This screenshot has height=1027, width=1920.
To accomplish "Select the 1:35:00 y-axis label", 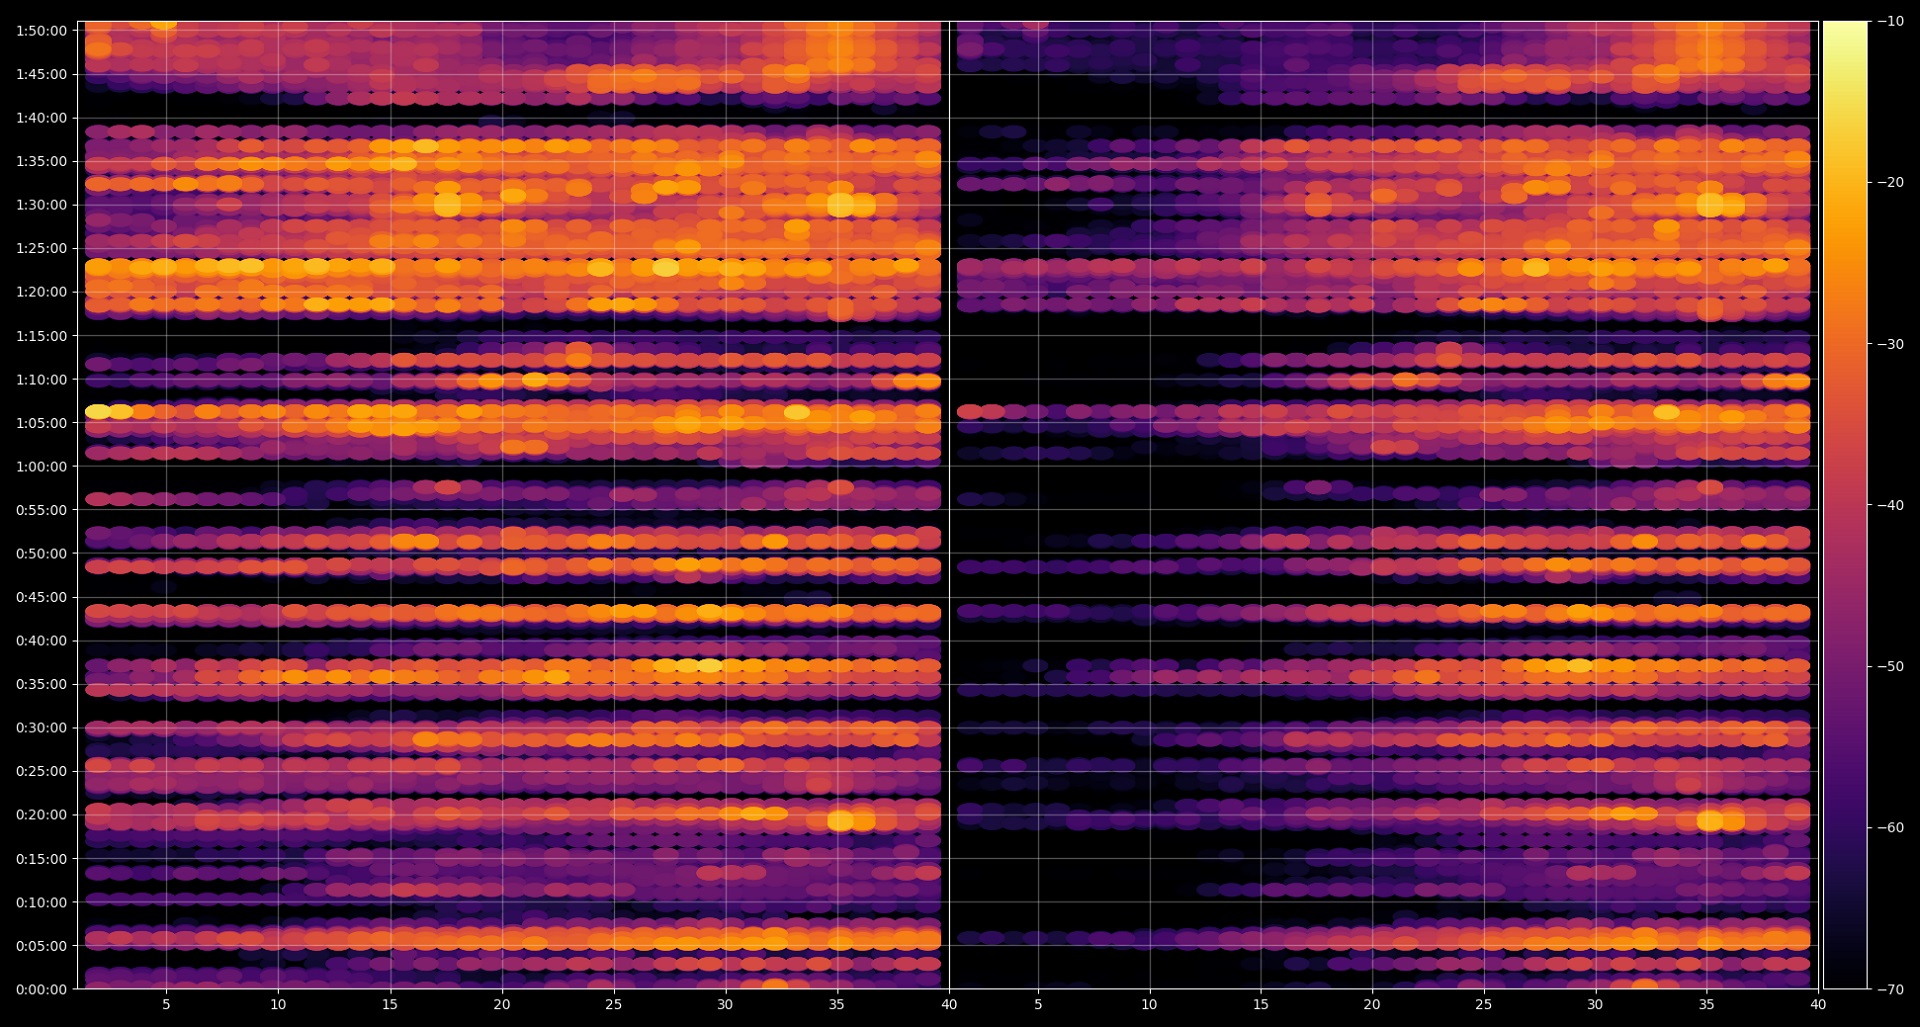I will (x=41, y=161).
